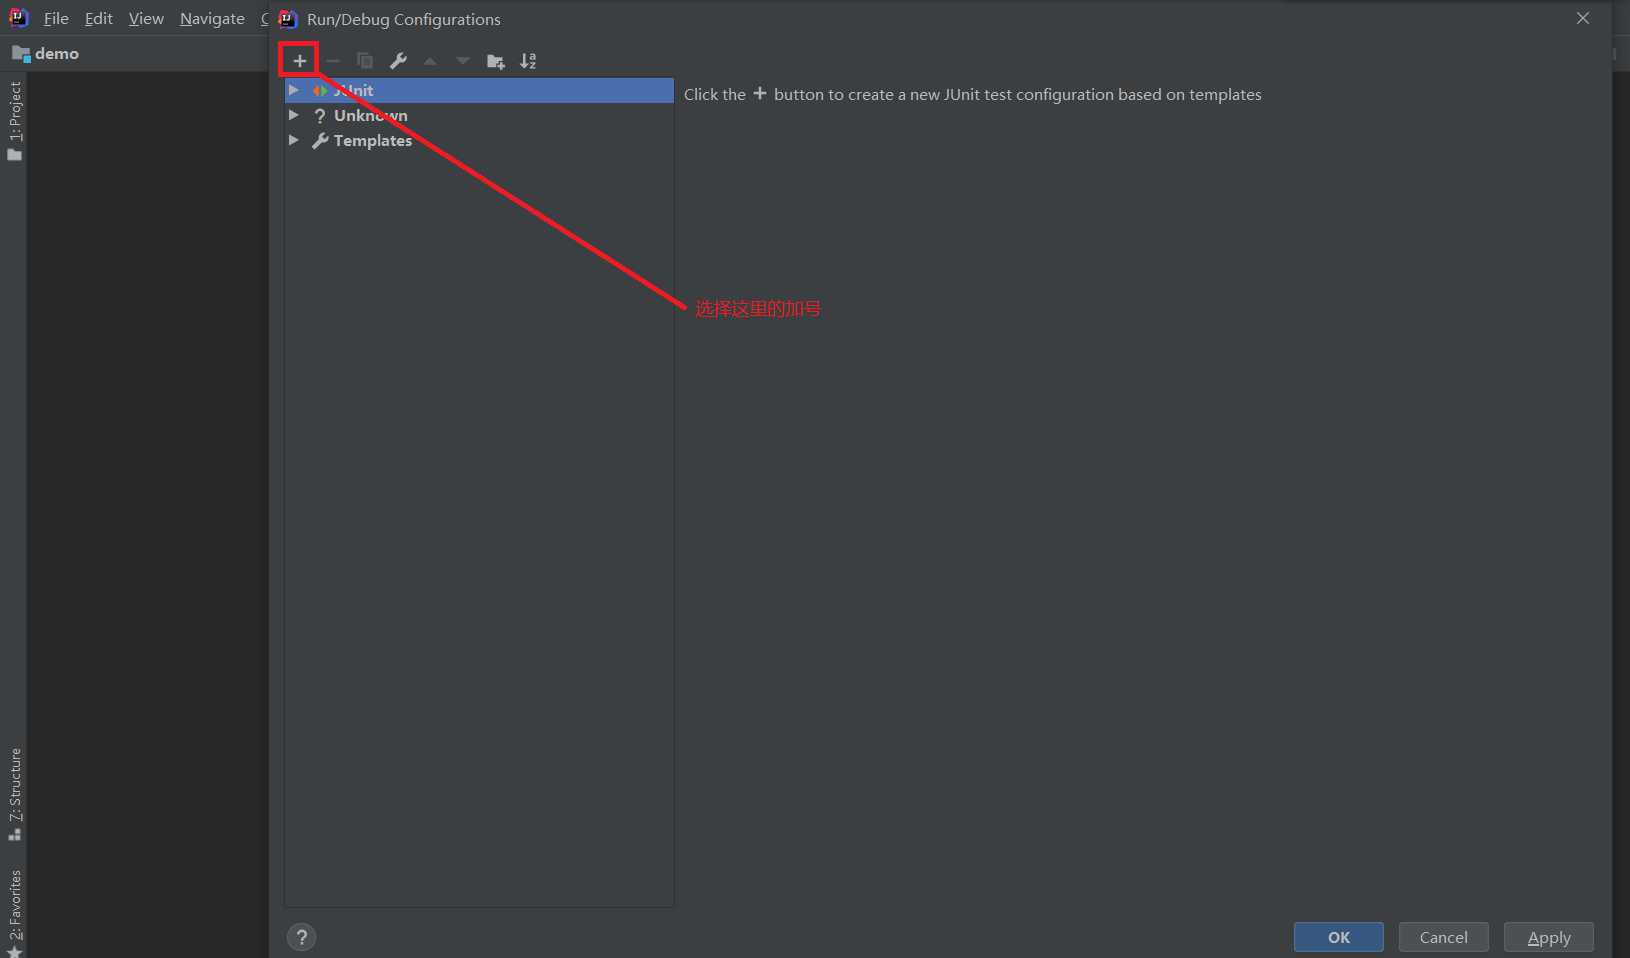Expand the JUnit tree node
The width and height of the screenshot is (1630, 958).
(293, 90)
